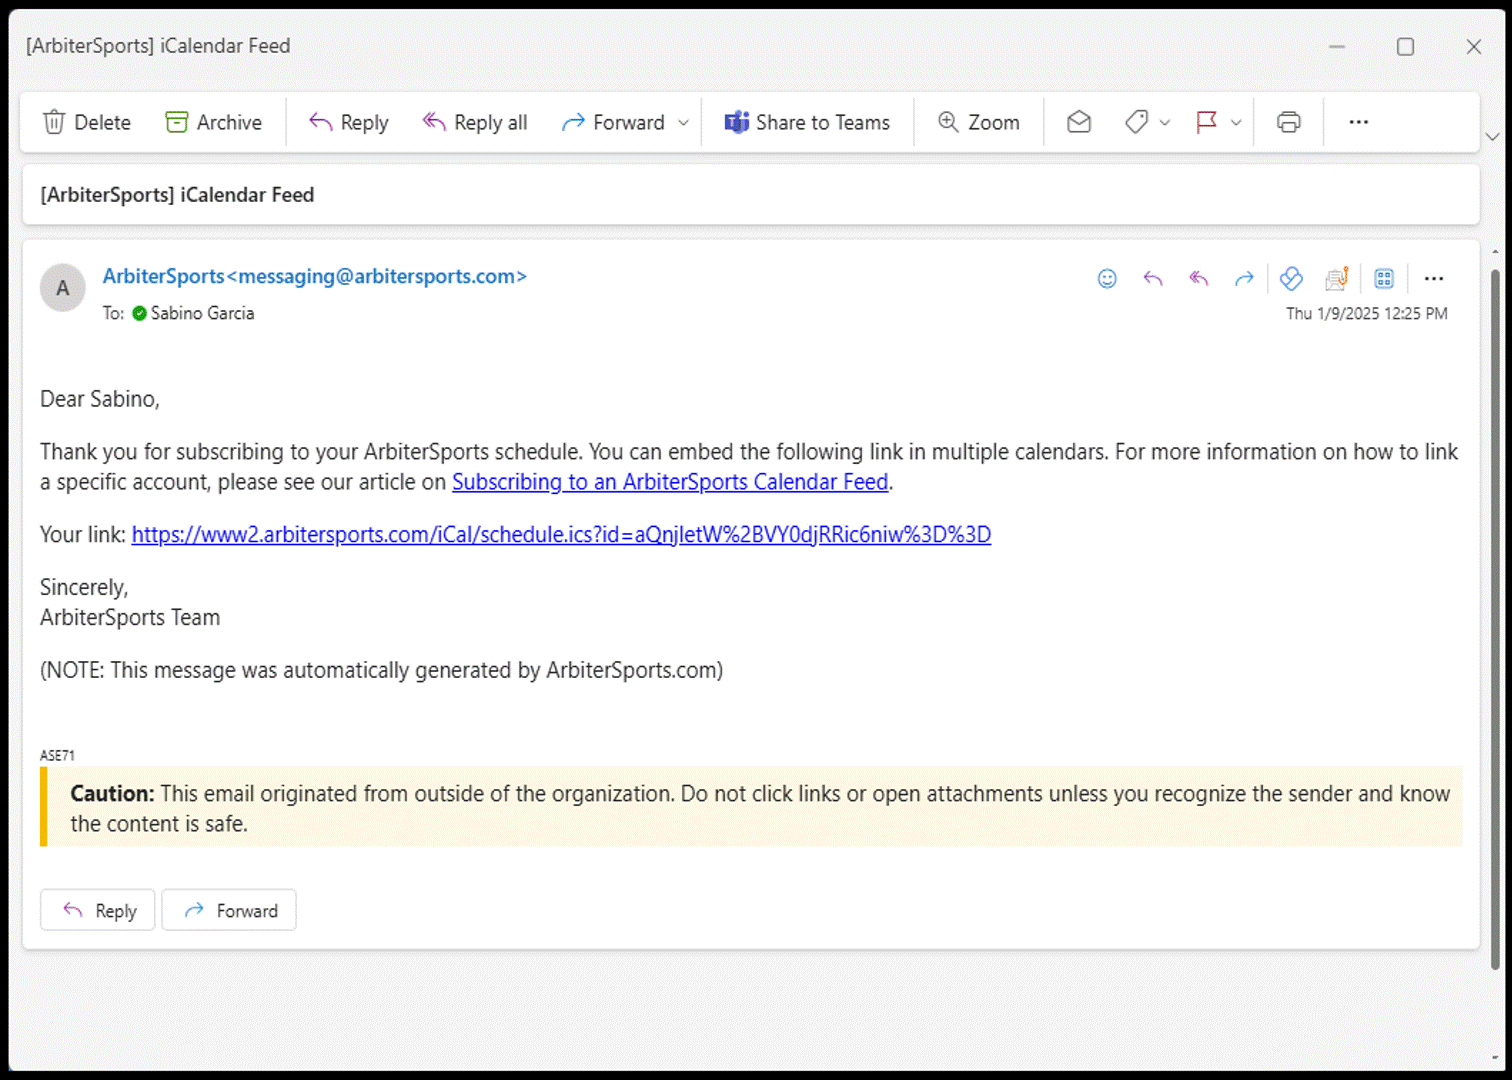This screenshot has width=1512, height=1080.
Task: React with the smiley emoji icon
Action: click(x=1106, y=279)
